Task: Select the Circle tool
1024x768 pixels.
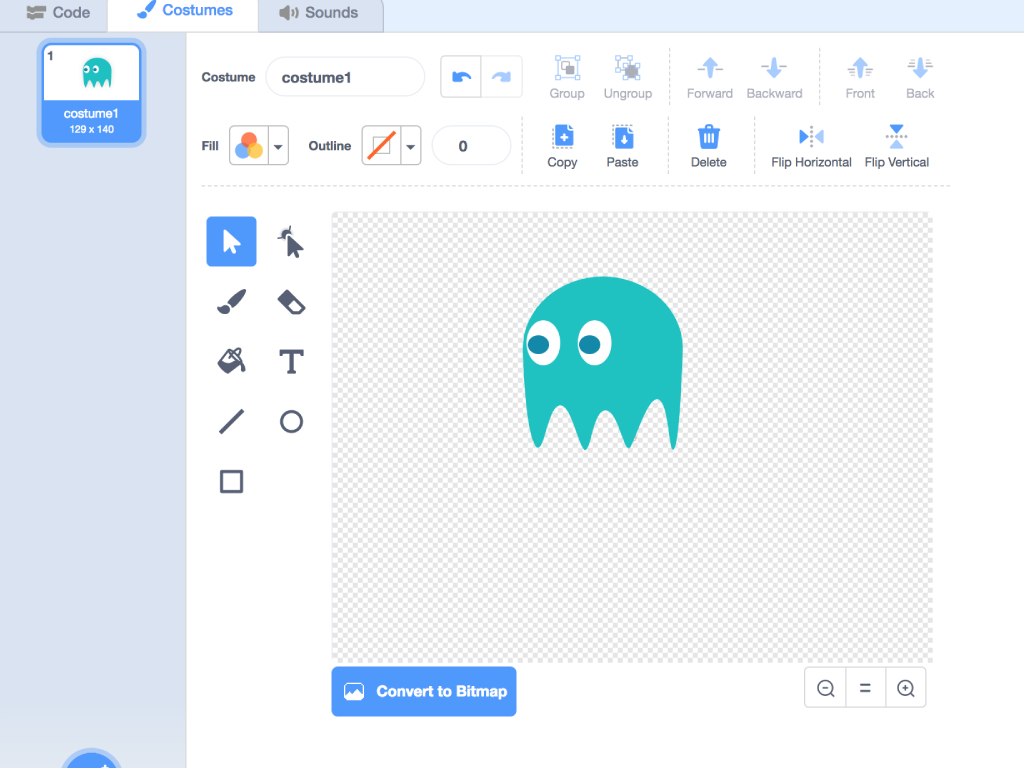Action: tap(291, 421)
